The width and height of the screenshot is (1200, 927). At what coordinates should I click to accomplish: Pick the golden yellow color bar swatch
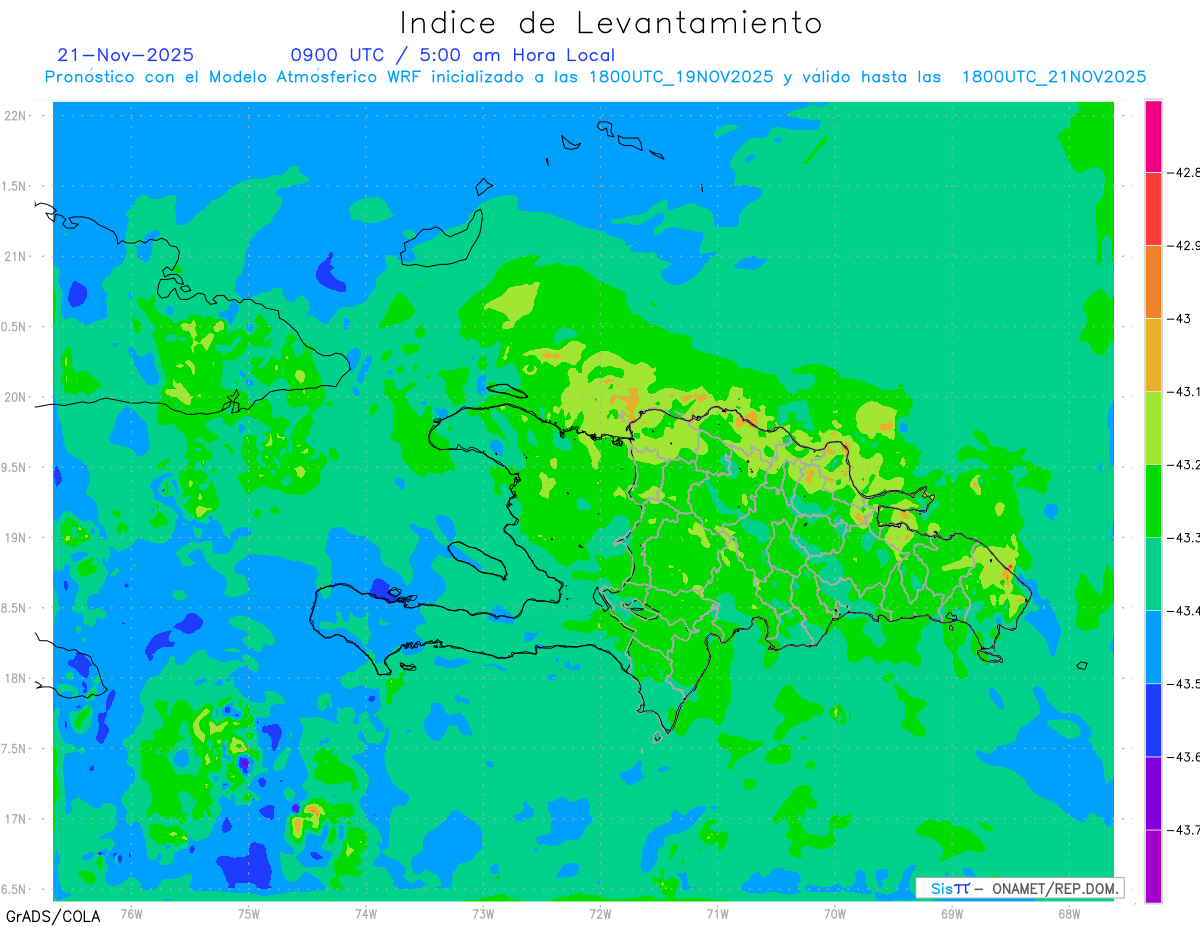pyautogui.click(x=1153, y=355)
